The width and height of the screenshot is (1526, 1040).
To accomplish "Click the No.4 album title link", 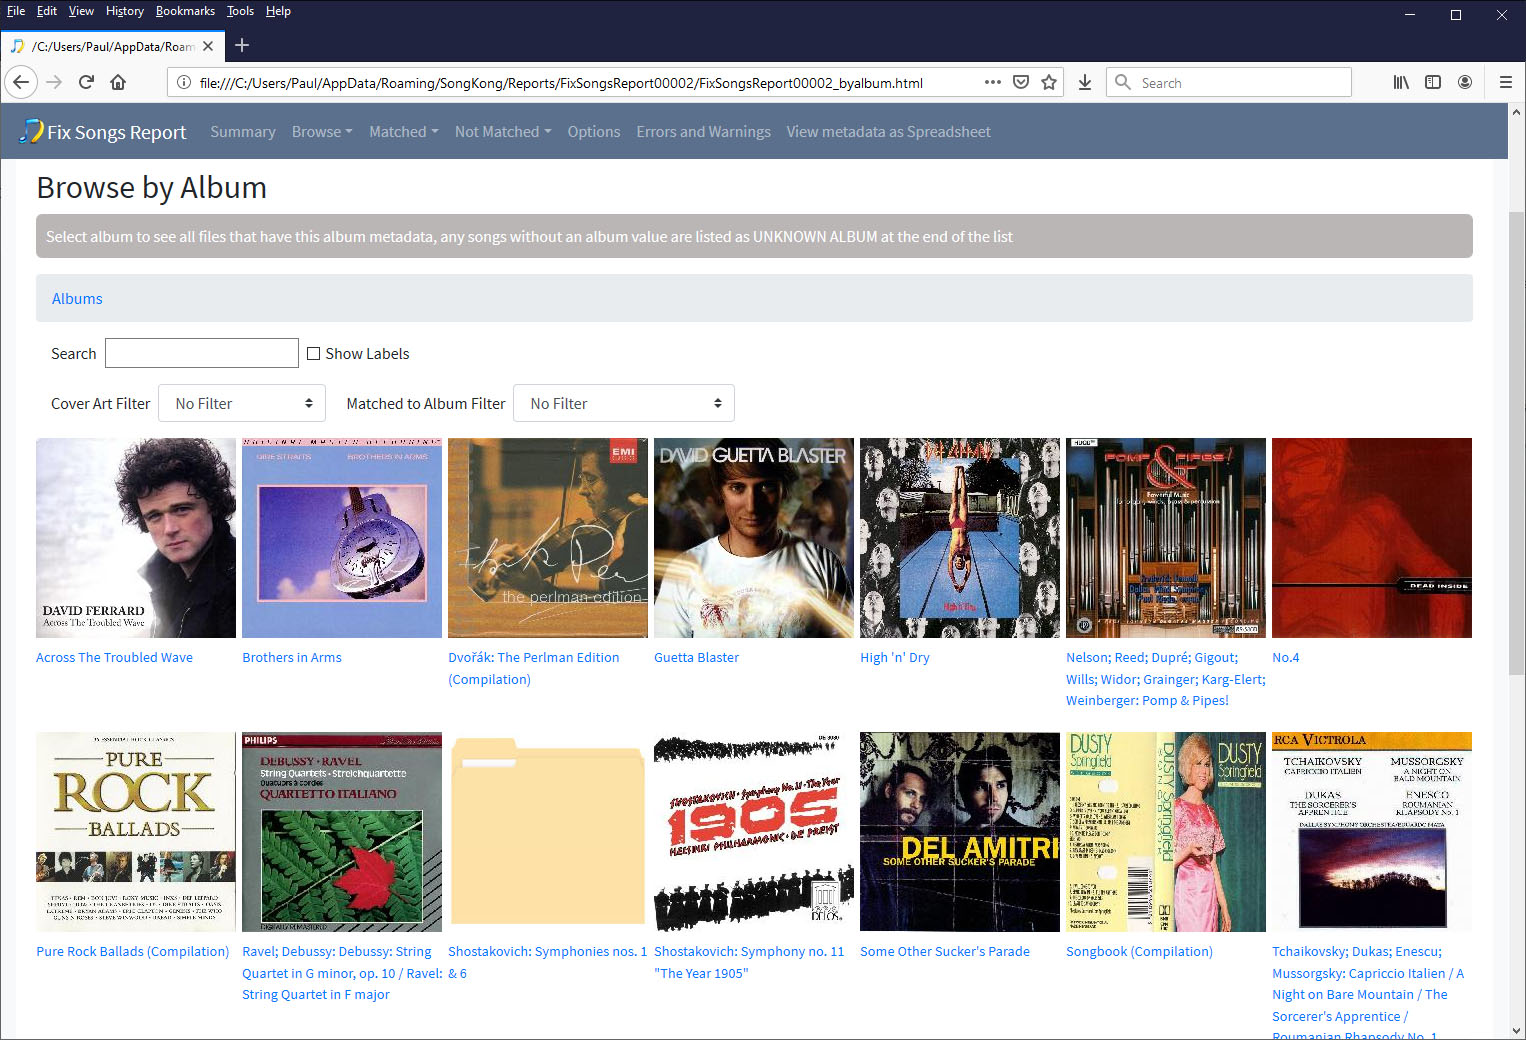I will pos(1285,657).
